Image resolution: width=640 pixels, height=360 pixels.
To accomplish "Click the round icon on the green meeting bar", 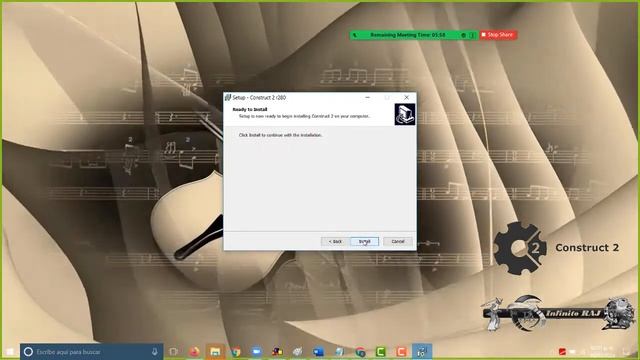I will pyautogui.click(x=463, y=36).
